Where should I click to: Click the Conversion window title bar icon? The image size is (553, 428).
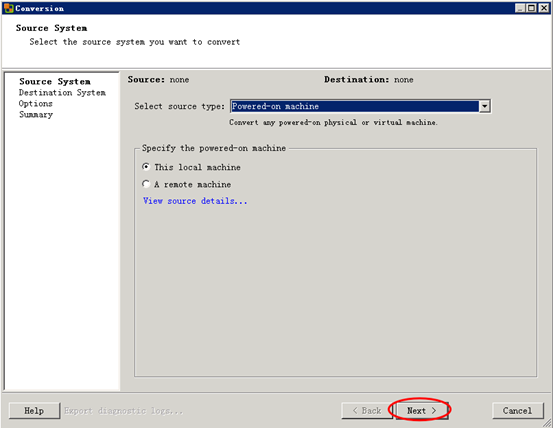coord(8,8)
